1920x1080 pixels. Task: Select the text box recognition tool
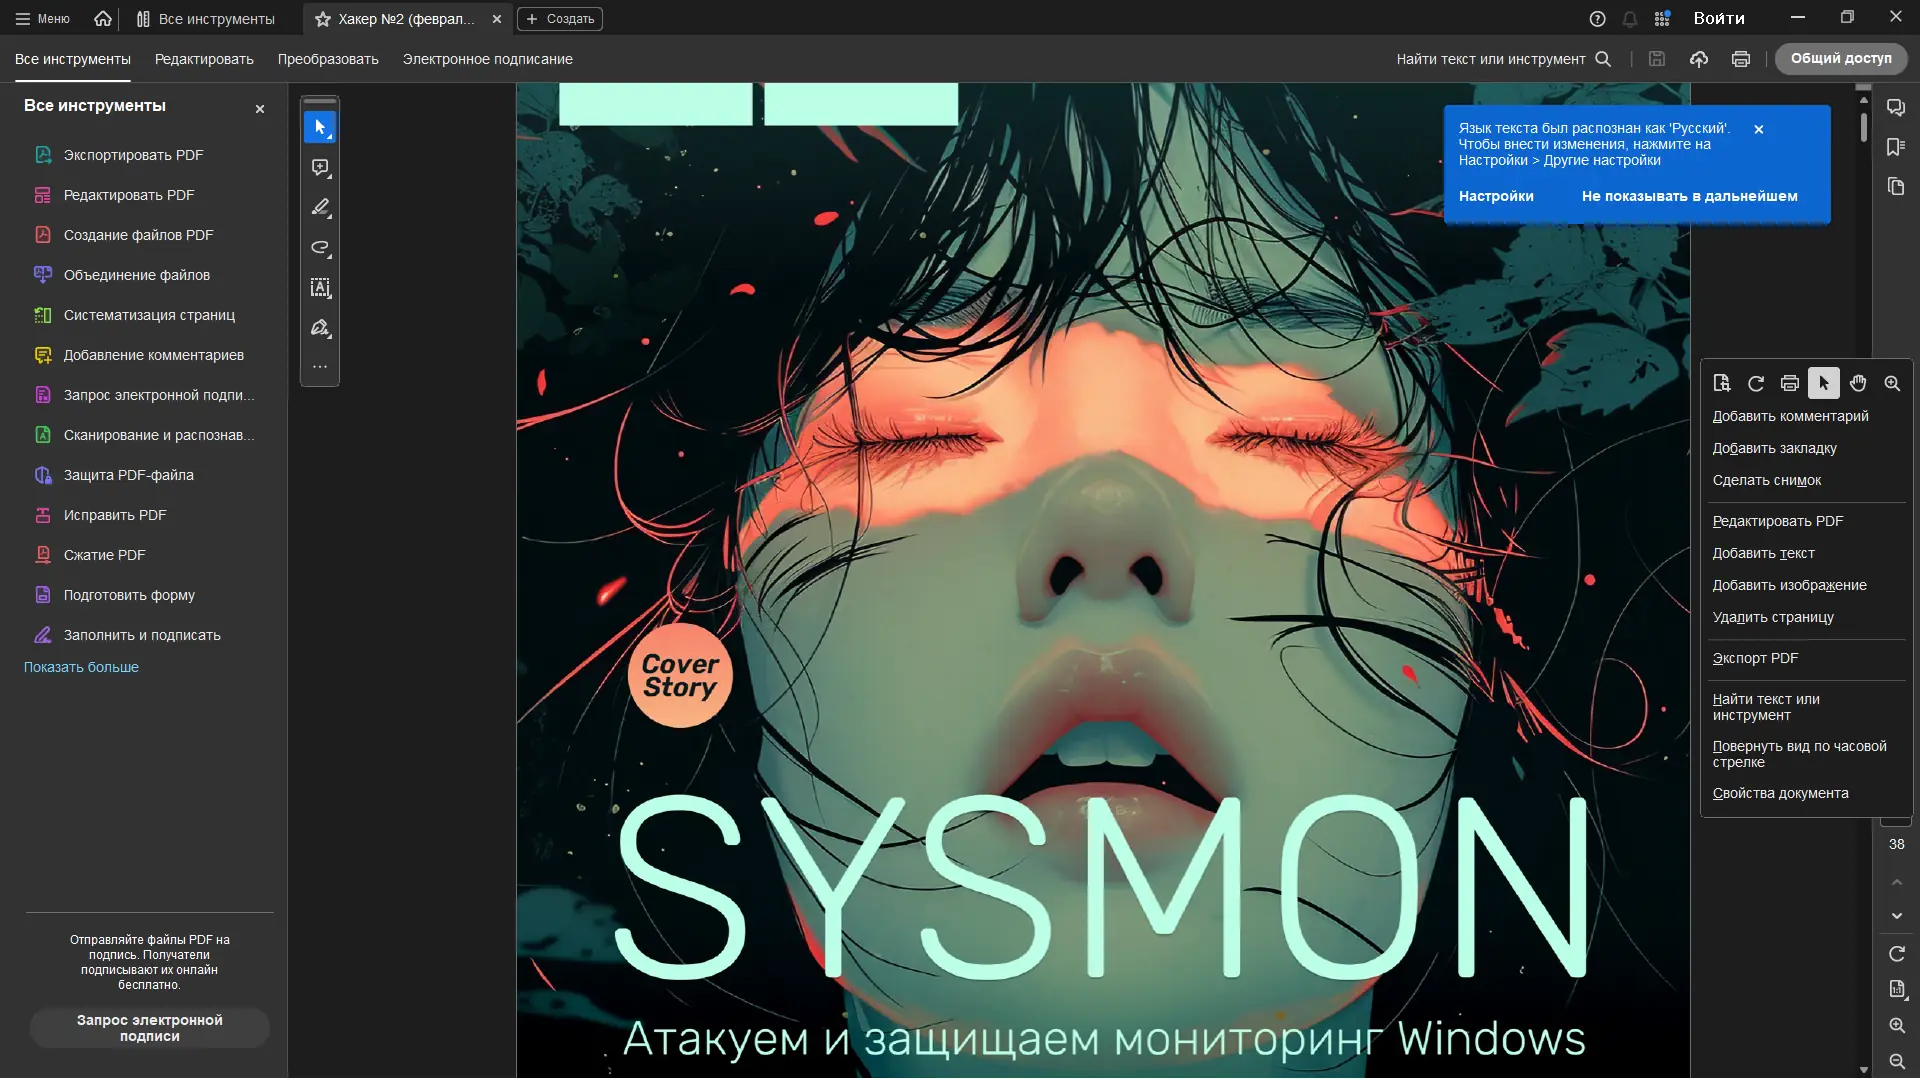[320, 288]
